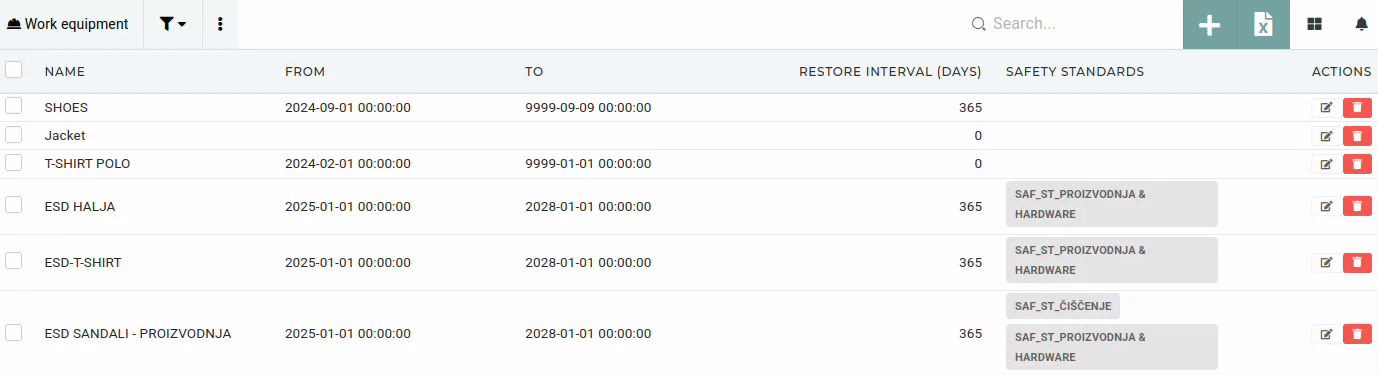Delete the Jacket row

click(x=1357, y=136)
